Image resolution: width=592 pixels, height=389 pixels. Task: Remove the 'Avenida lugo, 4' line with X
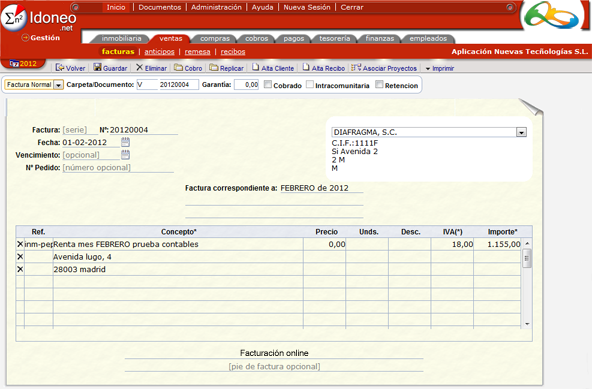point(20,257)
